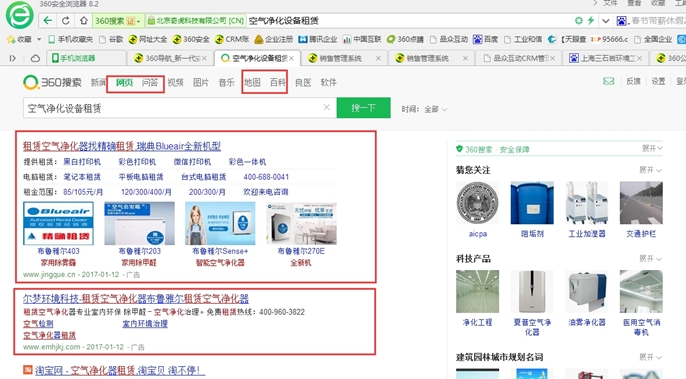Expand the 360搜索·安全保障 section
Image resolution: width=686 pixels, height=379 pixels.
(x=652, y=149)
